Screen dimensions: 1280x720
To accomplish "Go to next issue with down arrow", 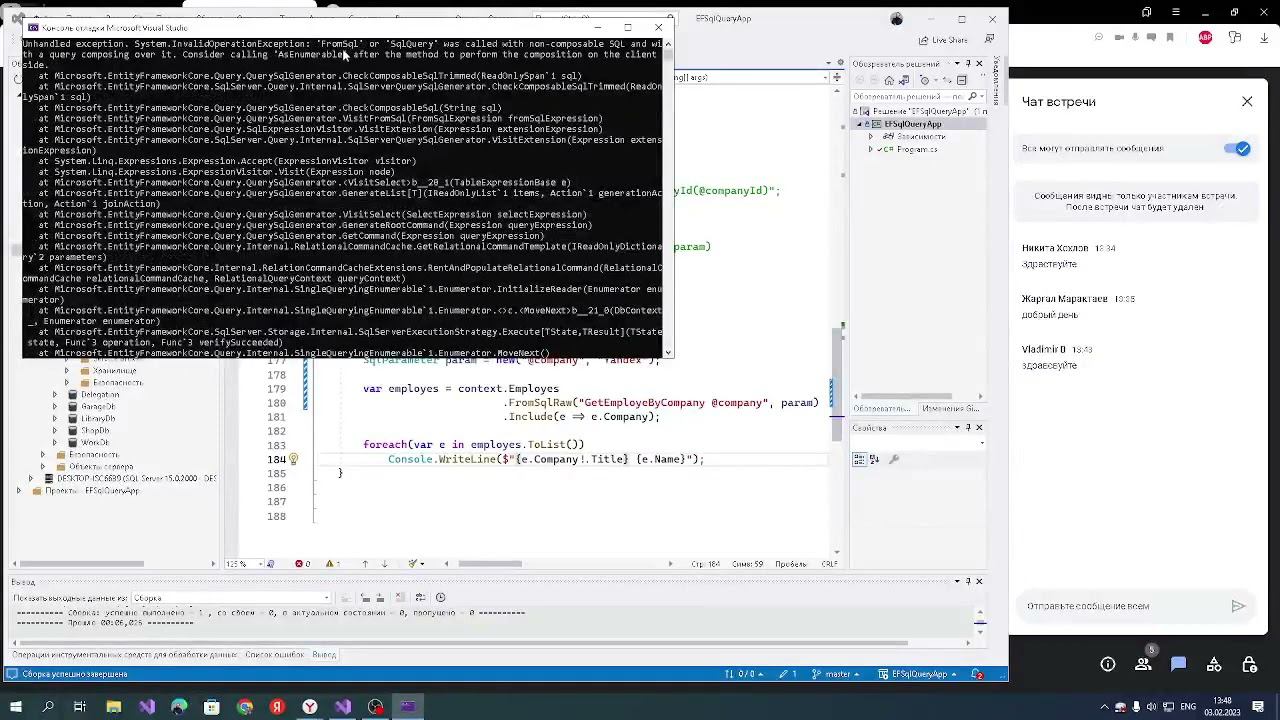I will tap(387, 564).
